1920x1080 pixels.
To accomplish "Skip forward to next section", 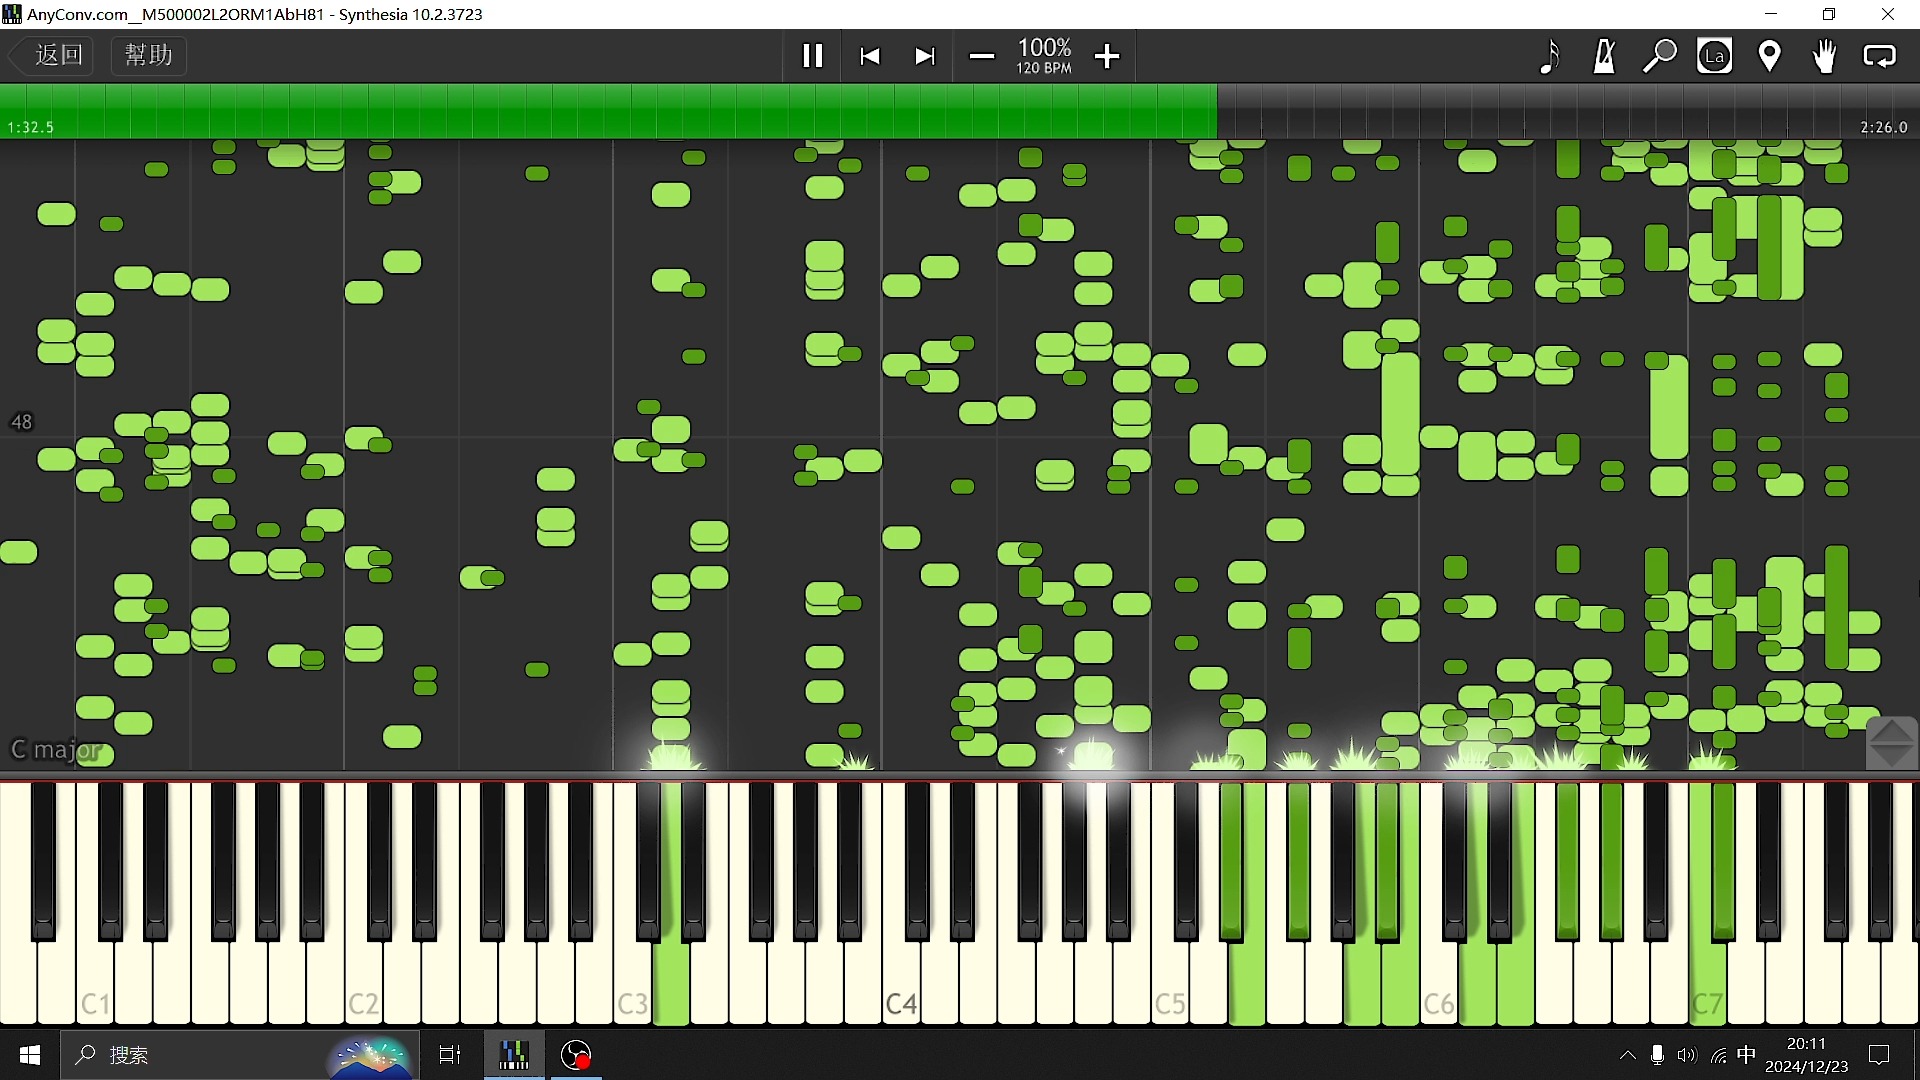I will click(925, 56).
